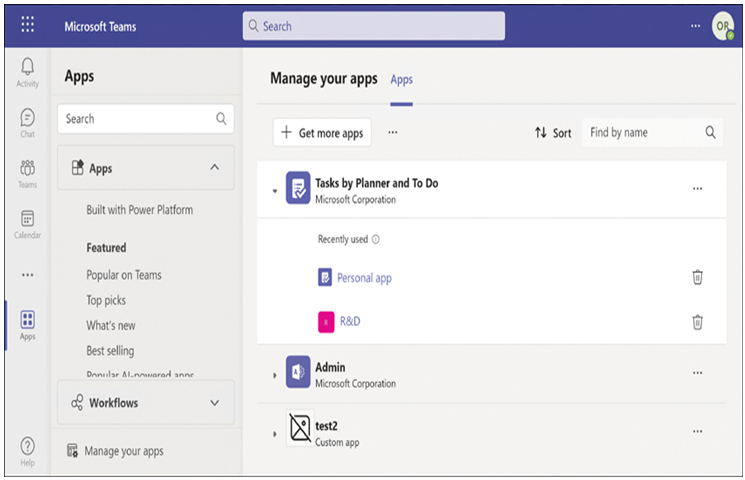The image size is (745, 480).
Task: Click the test2 custom app icon
Action: pyautogui.click(x=300, y=428)
